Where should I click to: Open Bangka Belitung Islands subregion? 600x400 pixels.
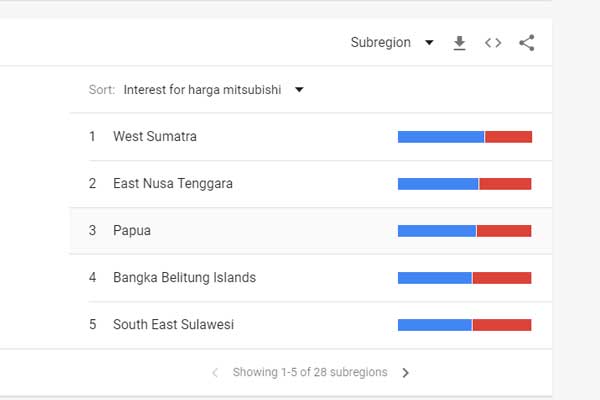tap(184, 278)
